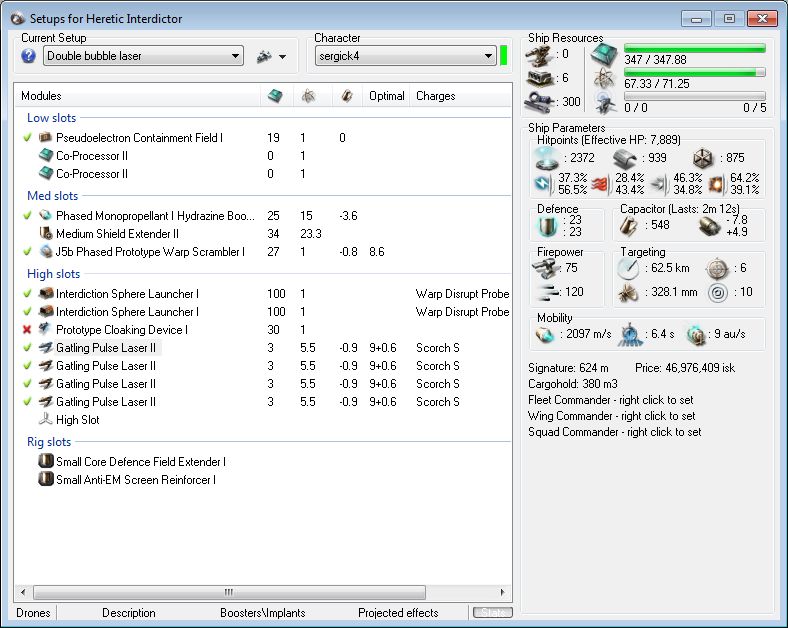The height and width of the screenshot is (628, 788).
Task: Collapse the Rig slots section
Action: point(49,442)
